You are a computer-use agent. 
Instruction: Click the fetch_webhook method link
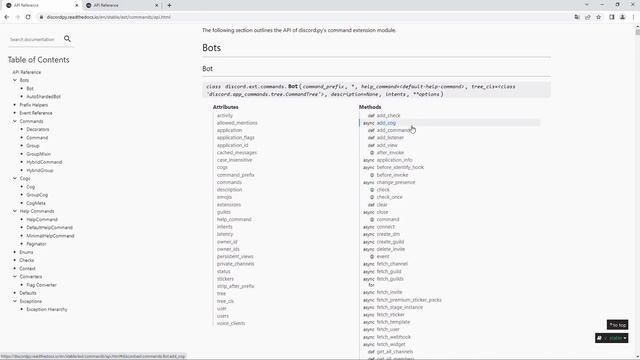pos(393,337)
